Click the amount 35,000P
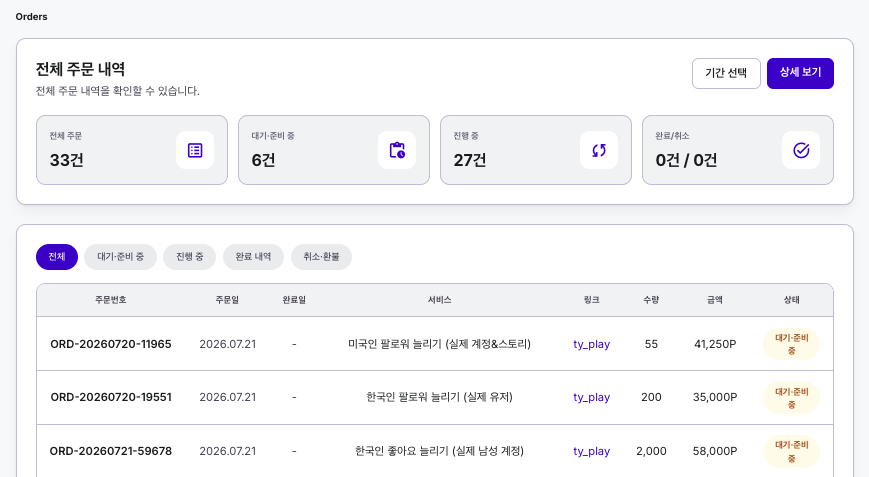 click(715, 397)
